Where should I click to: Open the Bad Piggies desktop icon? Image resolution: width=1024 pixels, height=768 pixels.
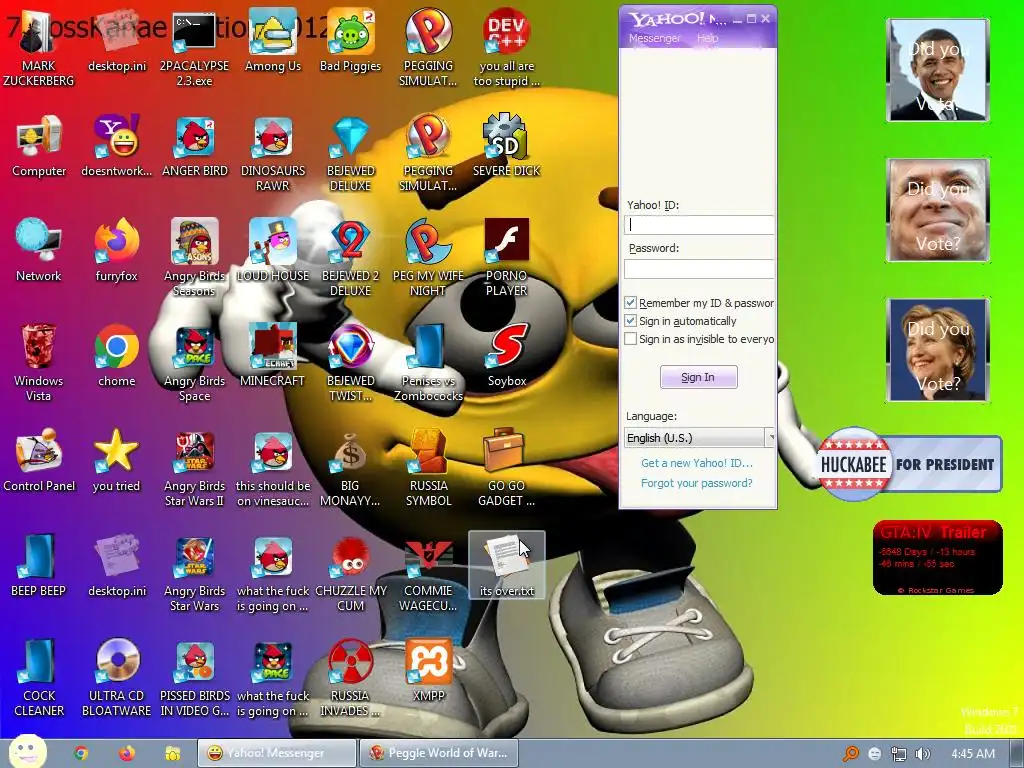(350, 40)
